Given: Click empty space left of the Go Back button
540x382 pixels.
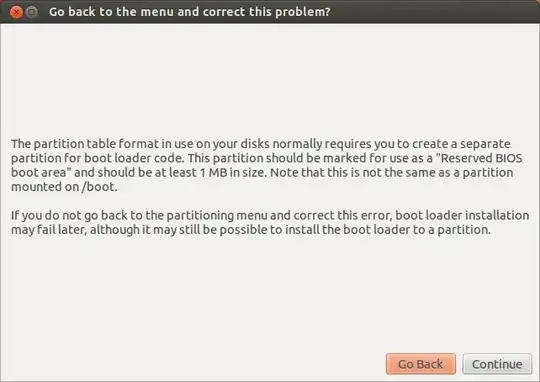Looking at the screenshot, I should point(193,364).
